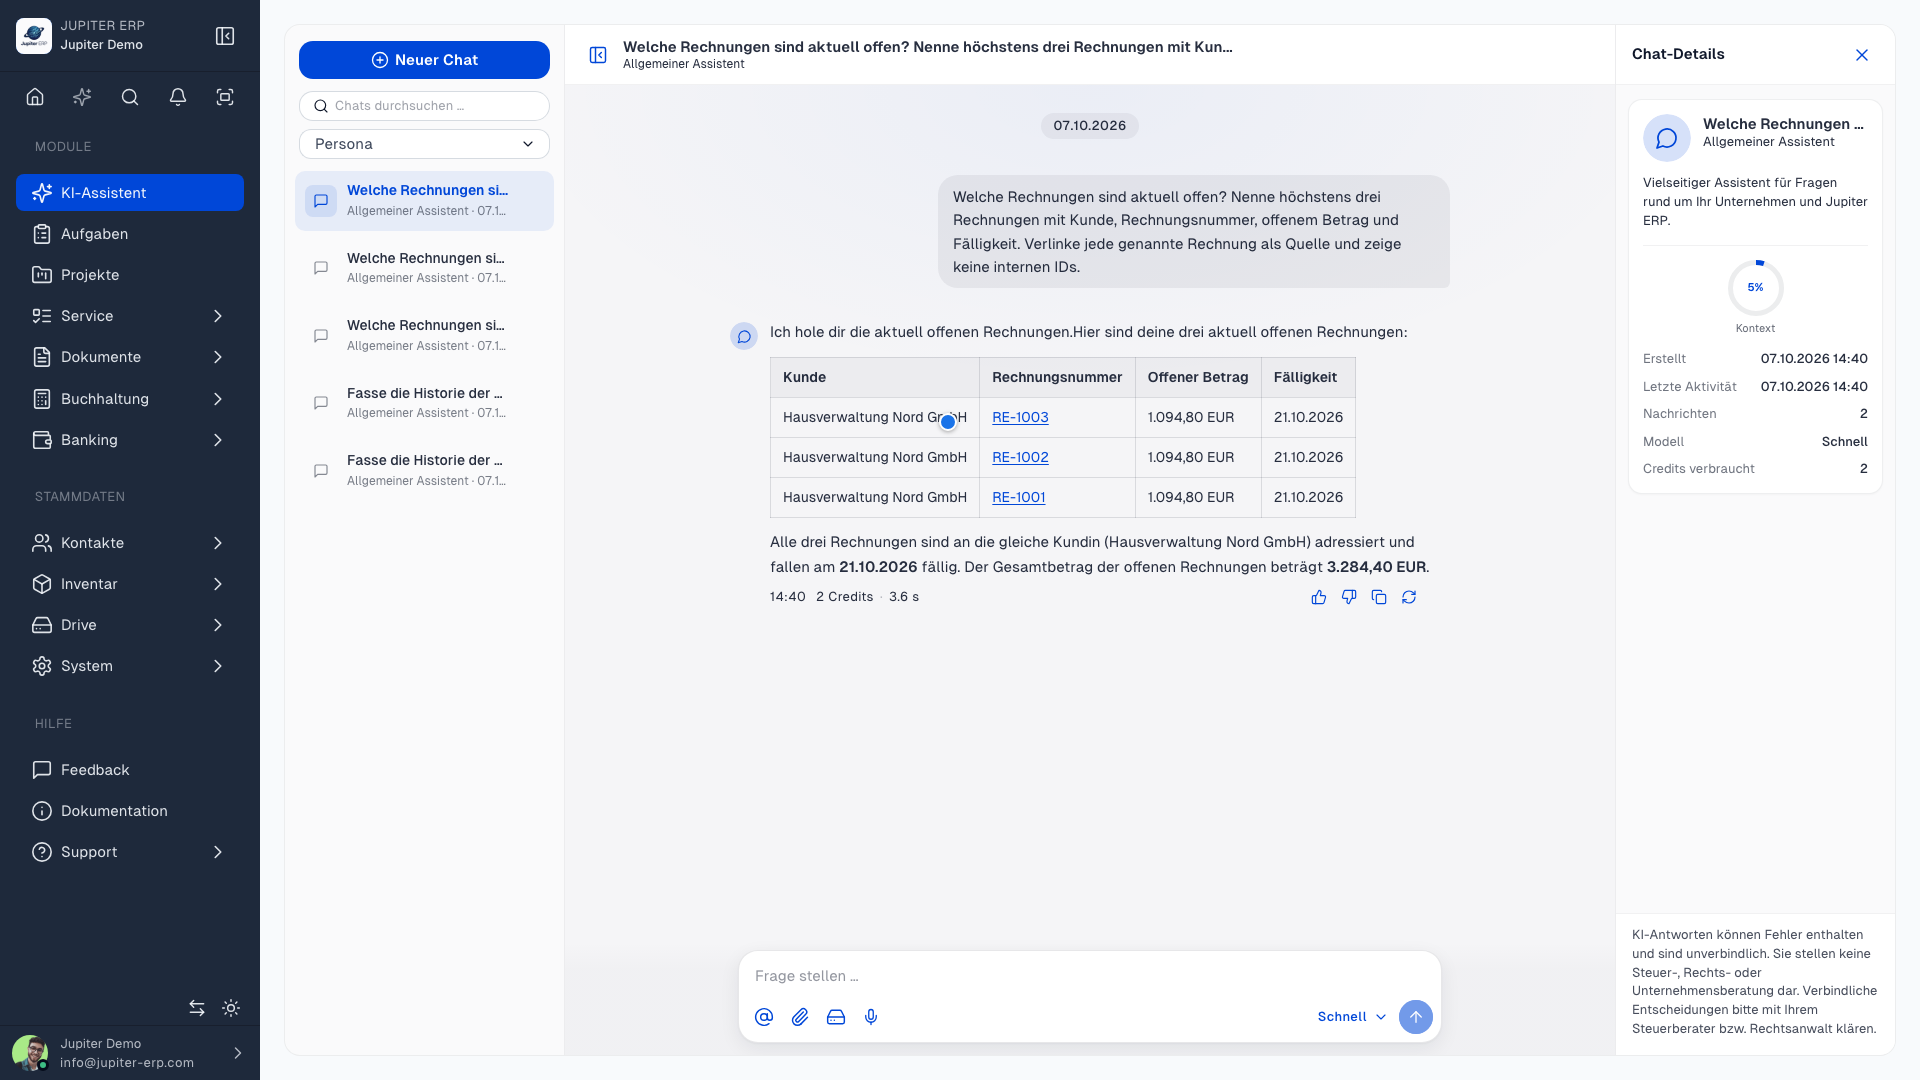
Task: Give thumbs up to the answer
Action: (x=1319, y=597)
